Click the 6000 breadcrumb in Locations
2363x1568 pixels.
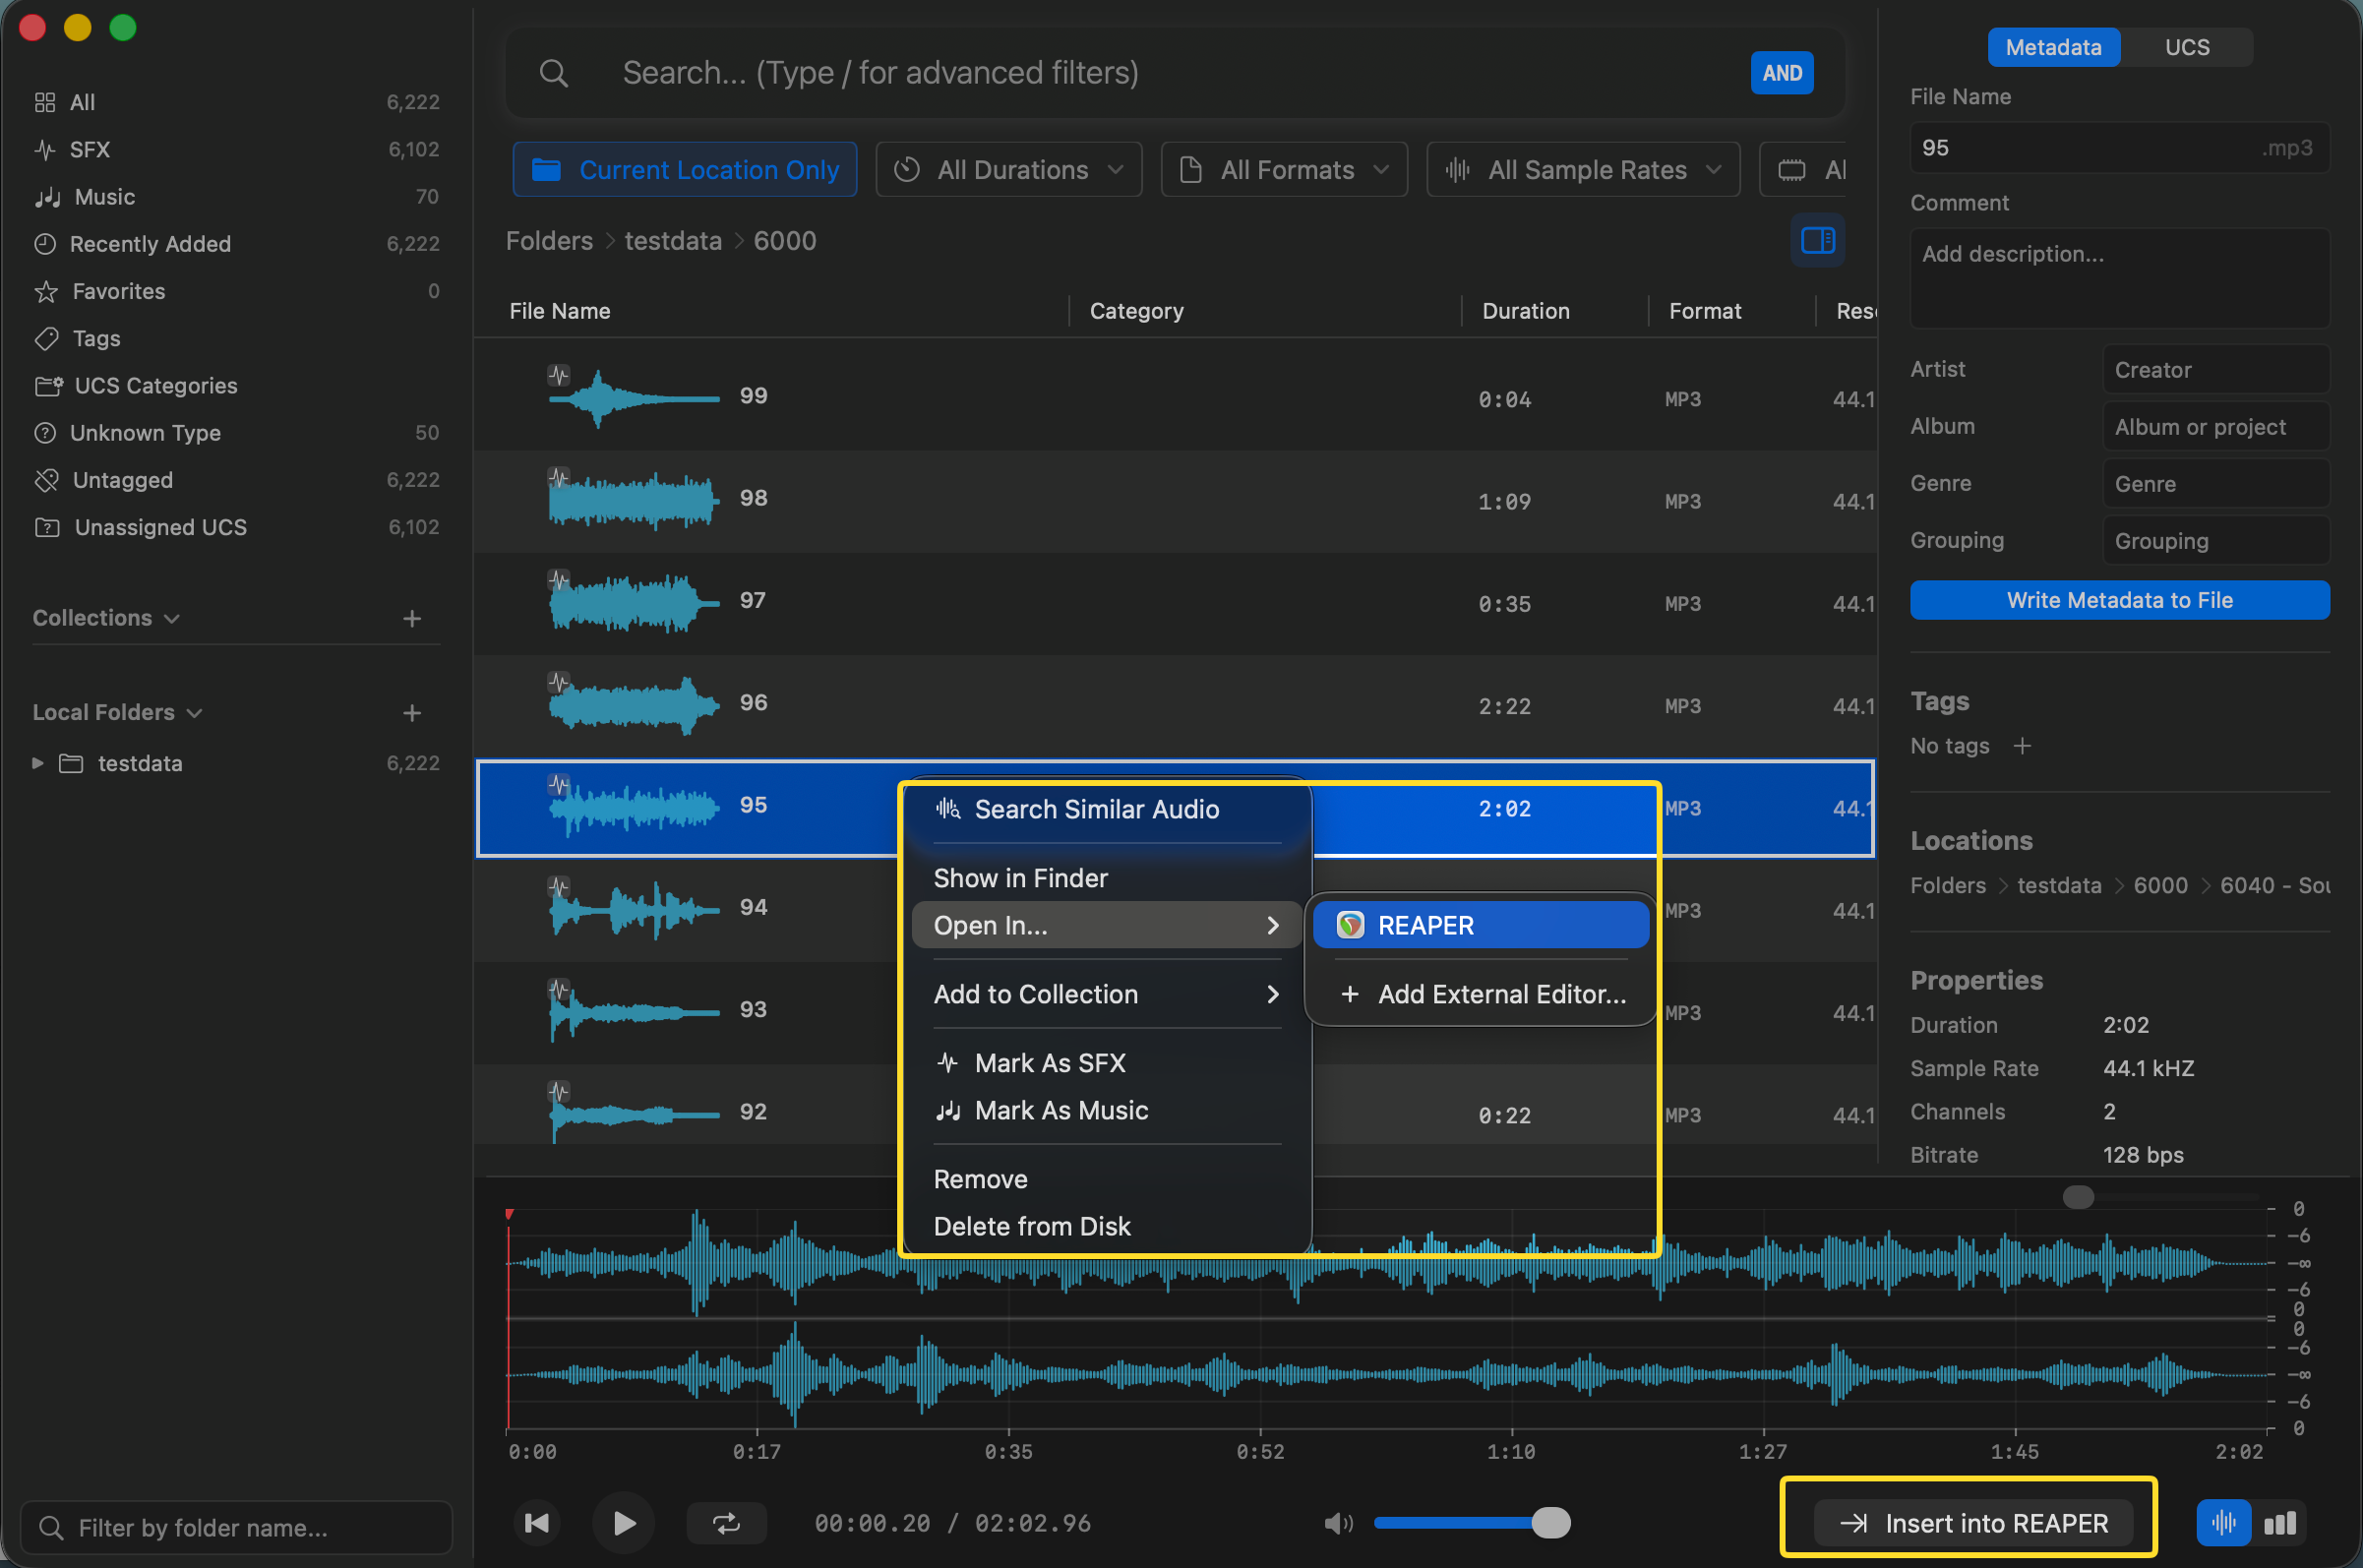tap(2160, 886)
